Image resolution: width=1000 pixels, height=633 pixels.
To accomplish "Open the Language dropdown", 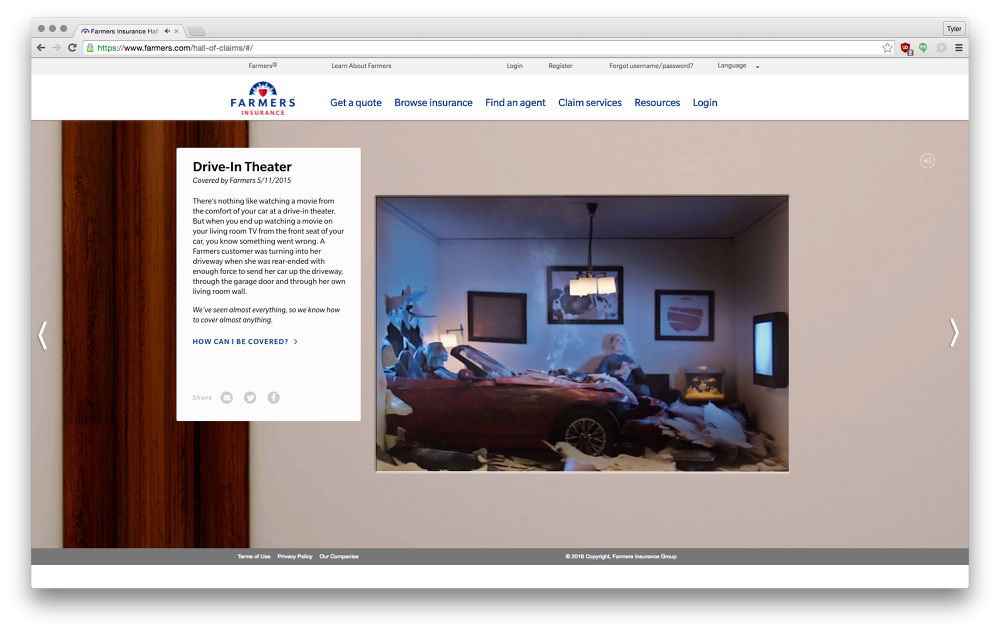I will tap(738, 65).
